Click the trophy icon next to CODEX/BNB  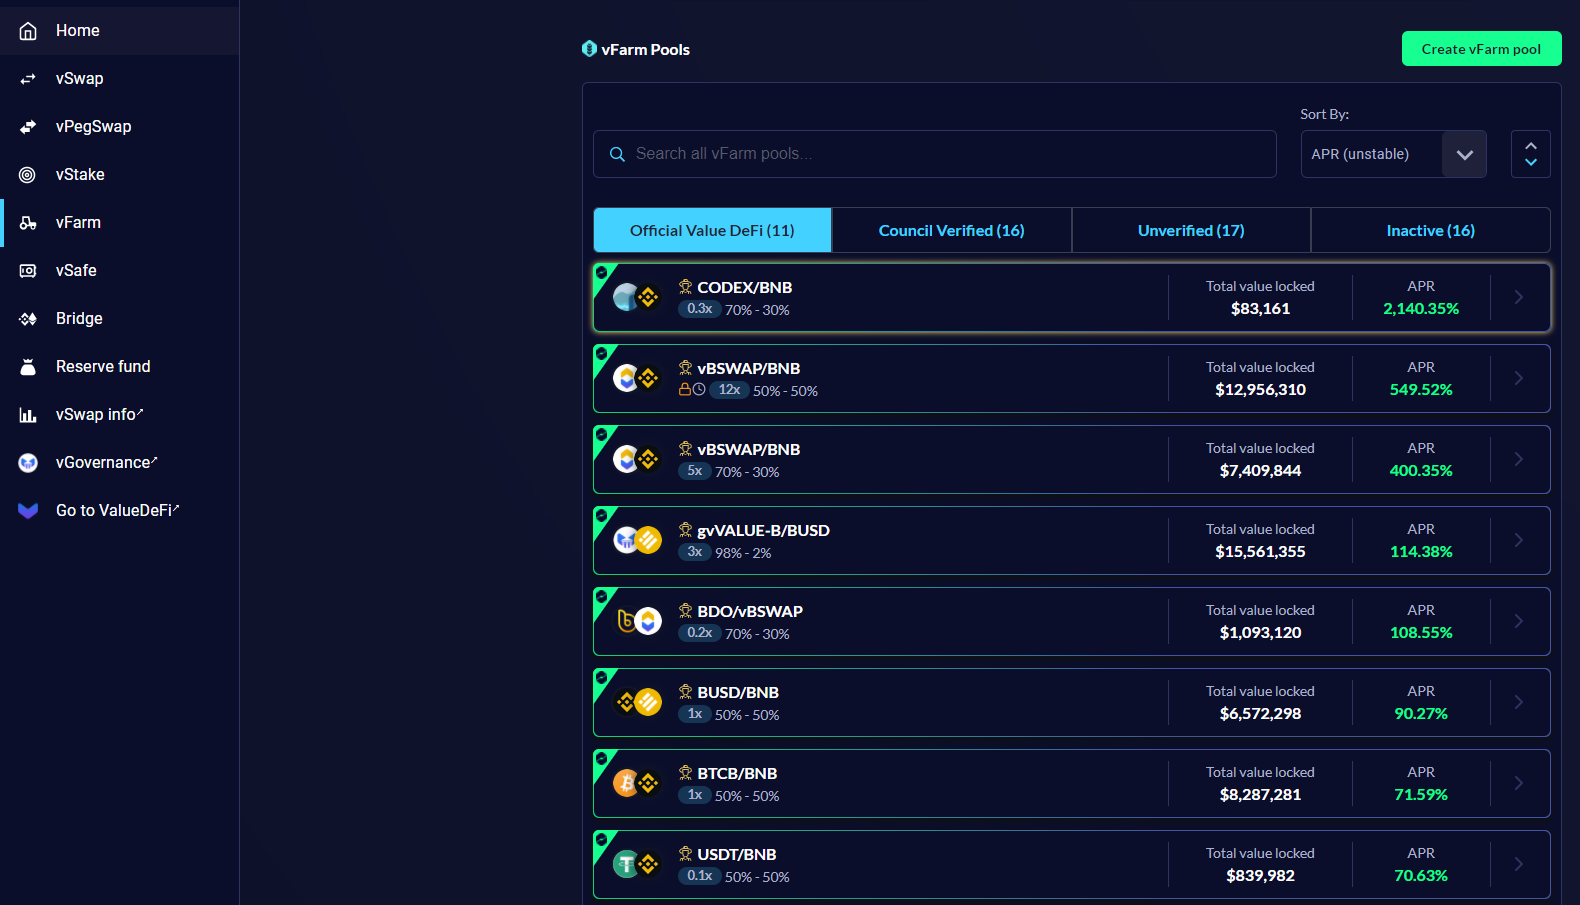click(x=685, y=287)
